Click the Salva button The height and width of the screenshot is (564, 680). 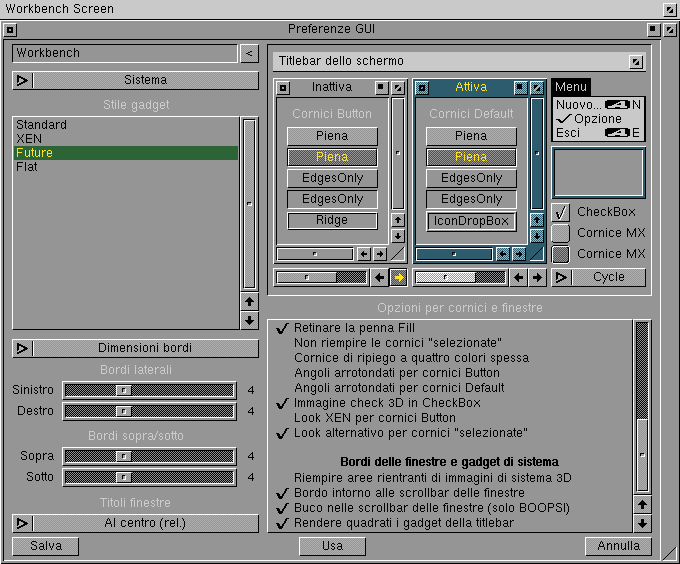coord(46,546)
